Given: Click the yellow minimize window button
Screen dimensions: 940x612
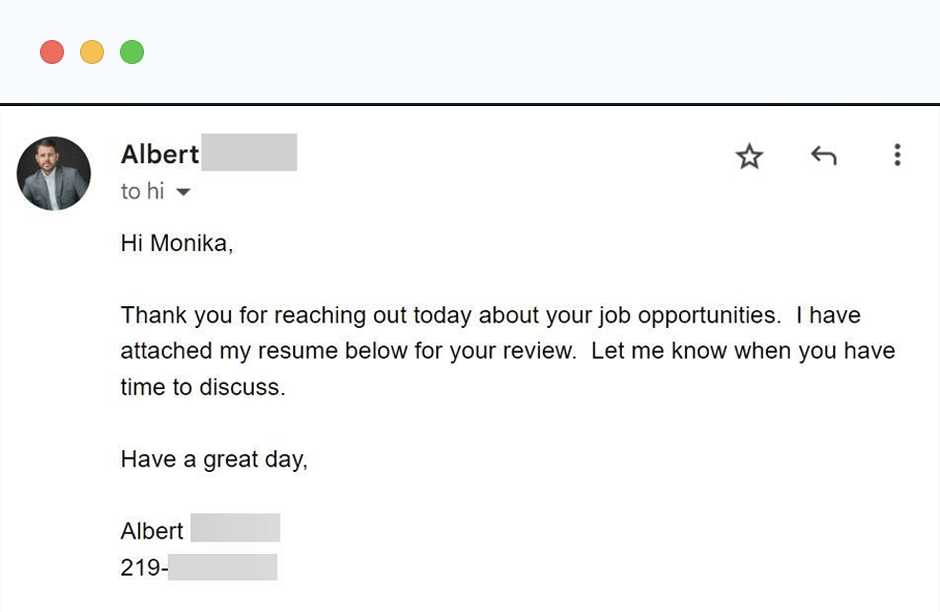Looking at the screenshot, I should coord(92,52).
